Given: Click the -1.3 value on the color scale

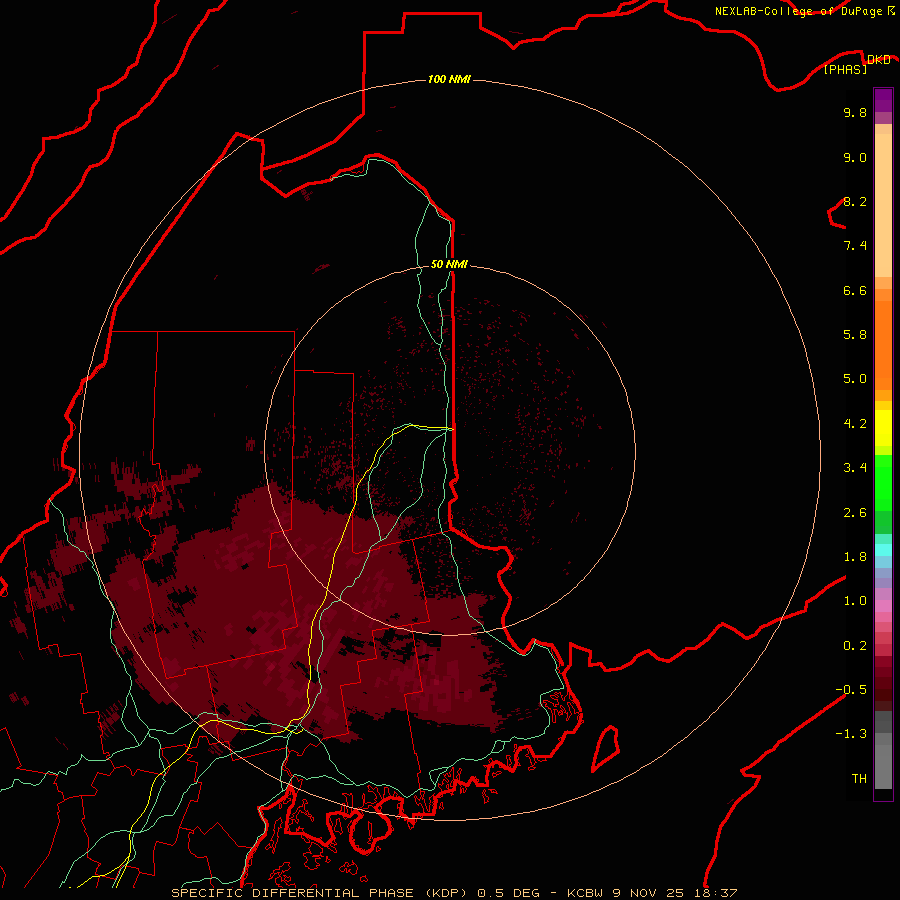Looking at the screenshot, I should (851, 734).
